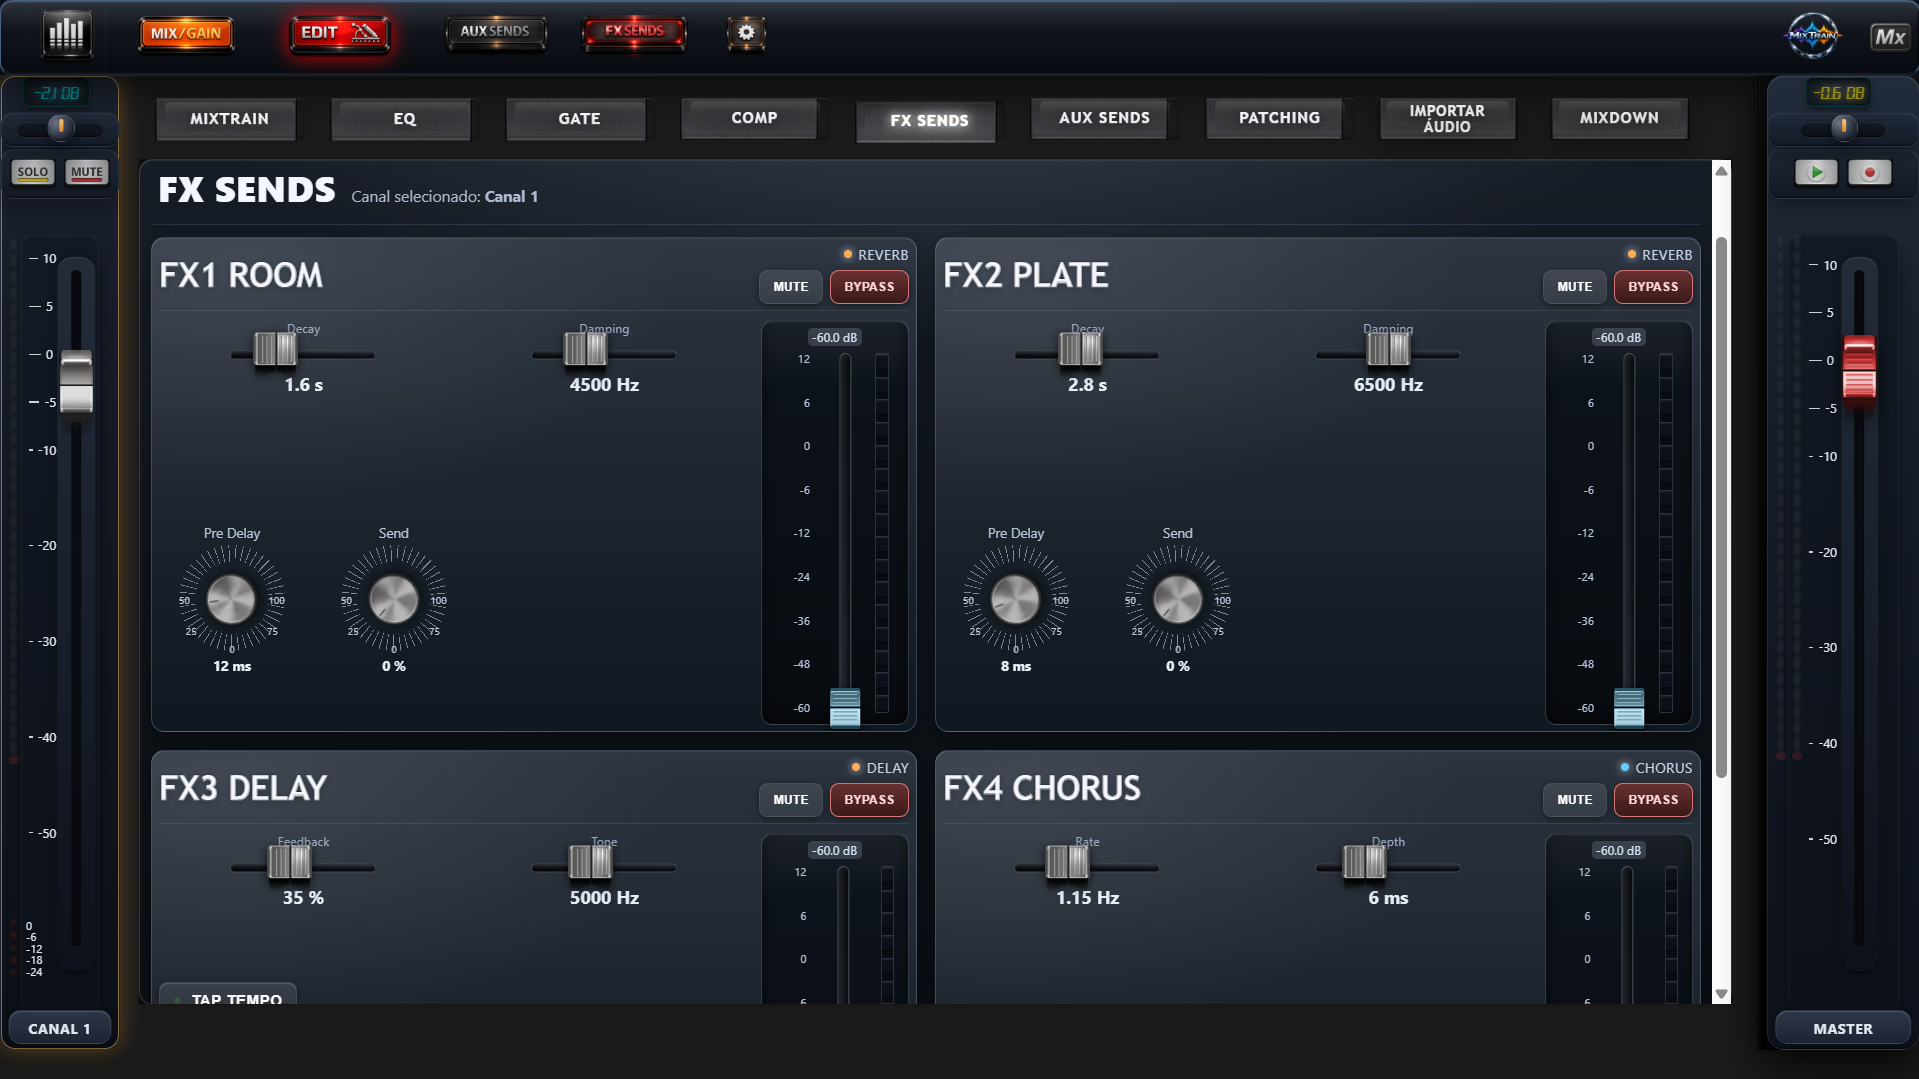Screen dimensions: 1919x1079
Task: Mute the FX3 DELAY effect
Action: pos(790,800)
